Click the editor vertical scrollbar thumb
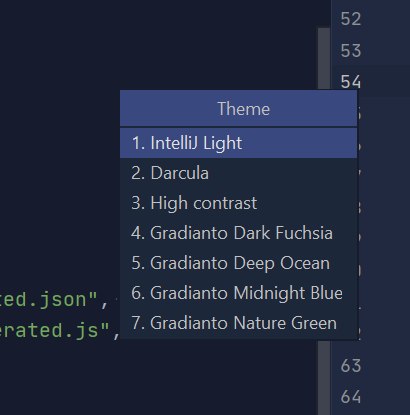410x415 pixels. (x=324, y=58)
